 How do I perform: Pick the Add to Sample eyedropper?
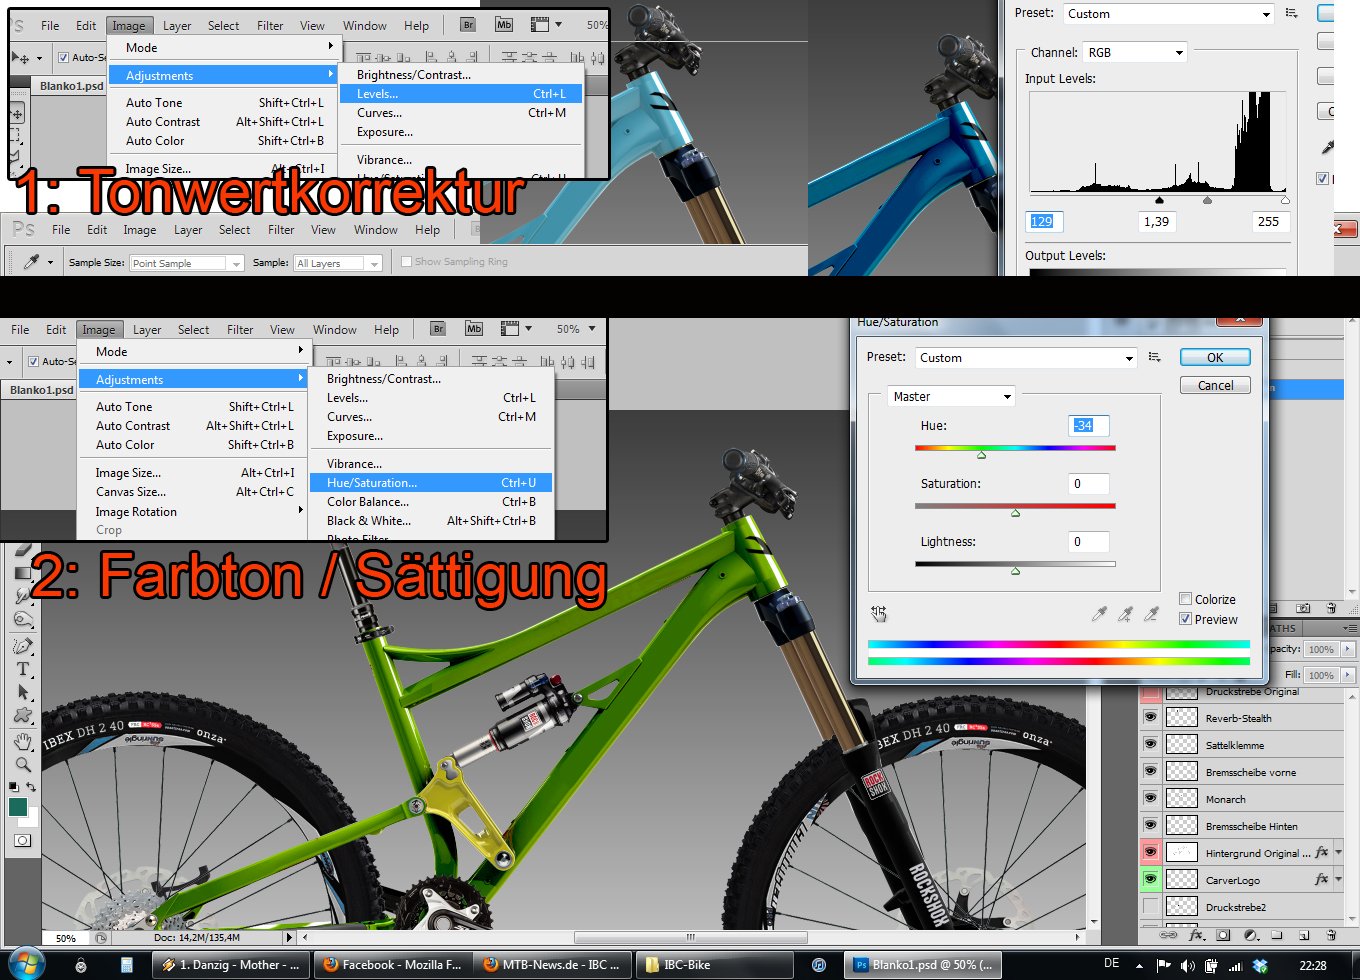coord(1125,614)
